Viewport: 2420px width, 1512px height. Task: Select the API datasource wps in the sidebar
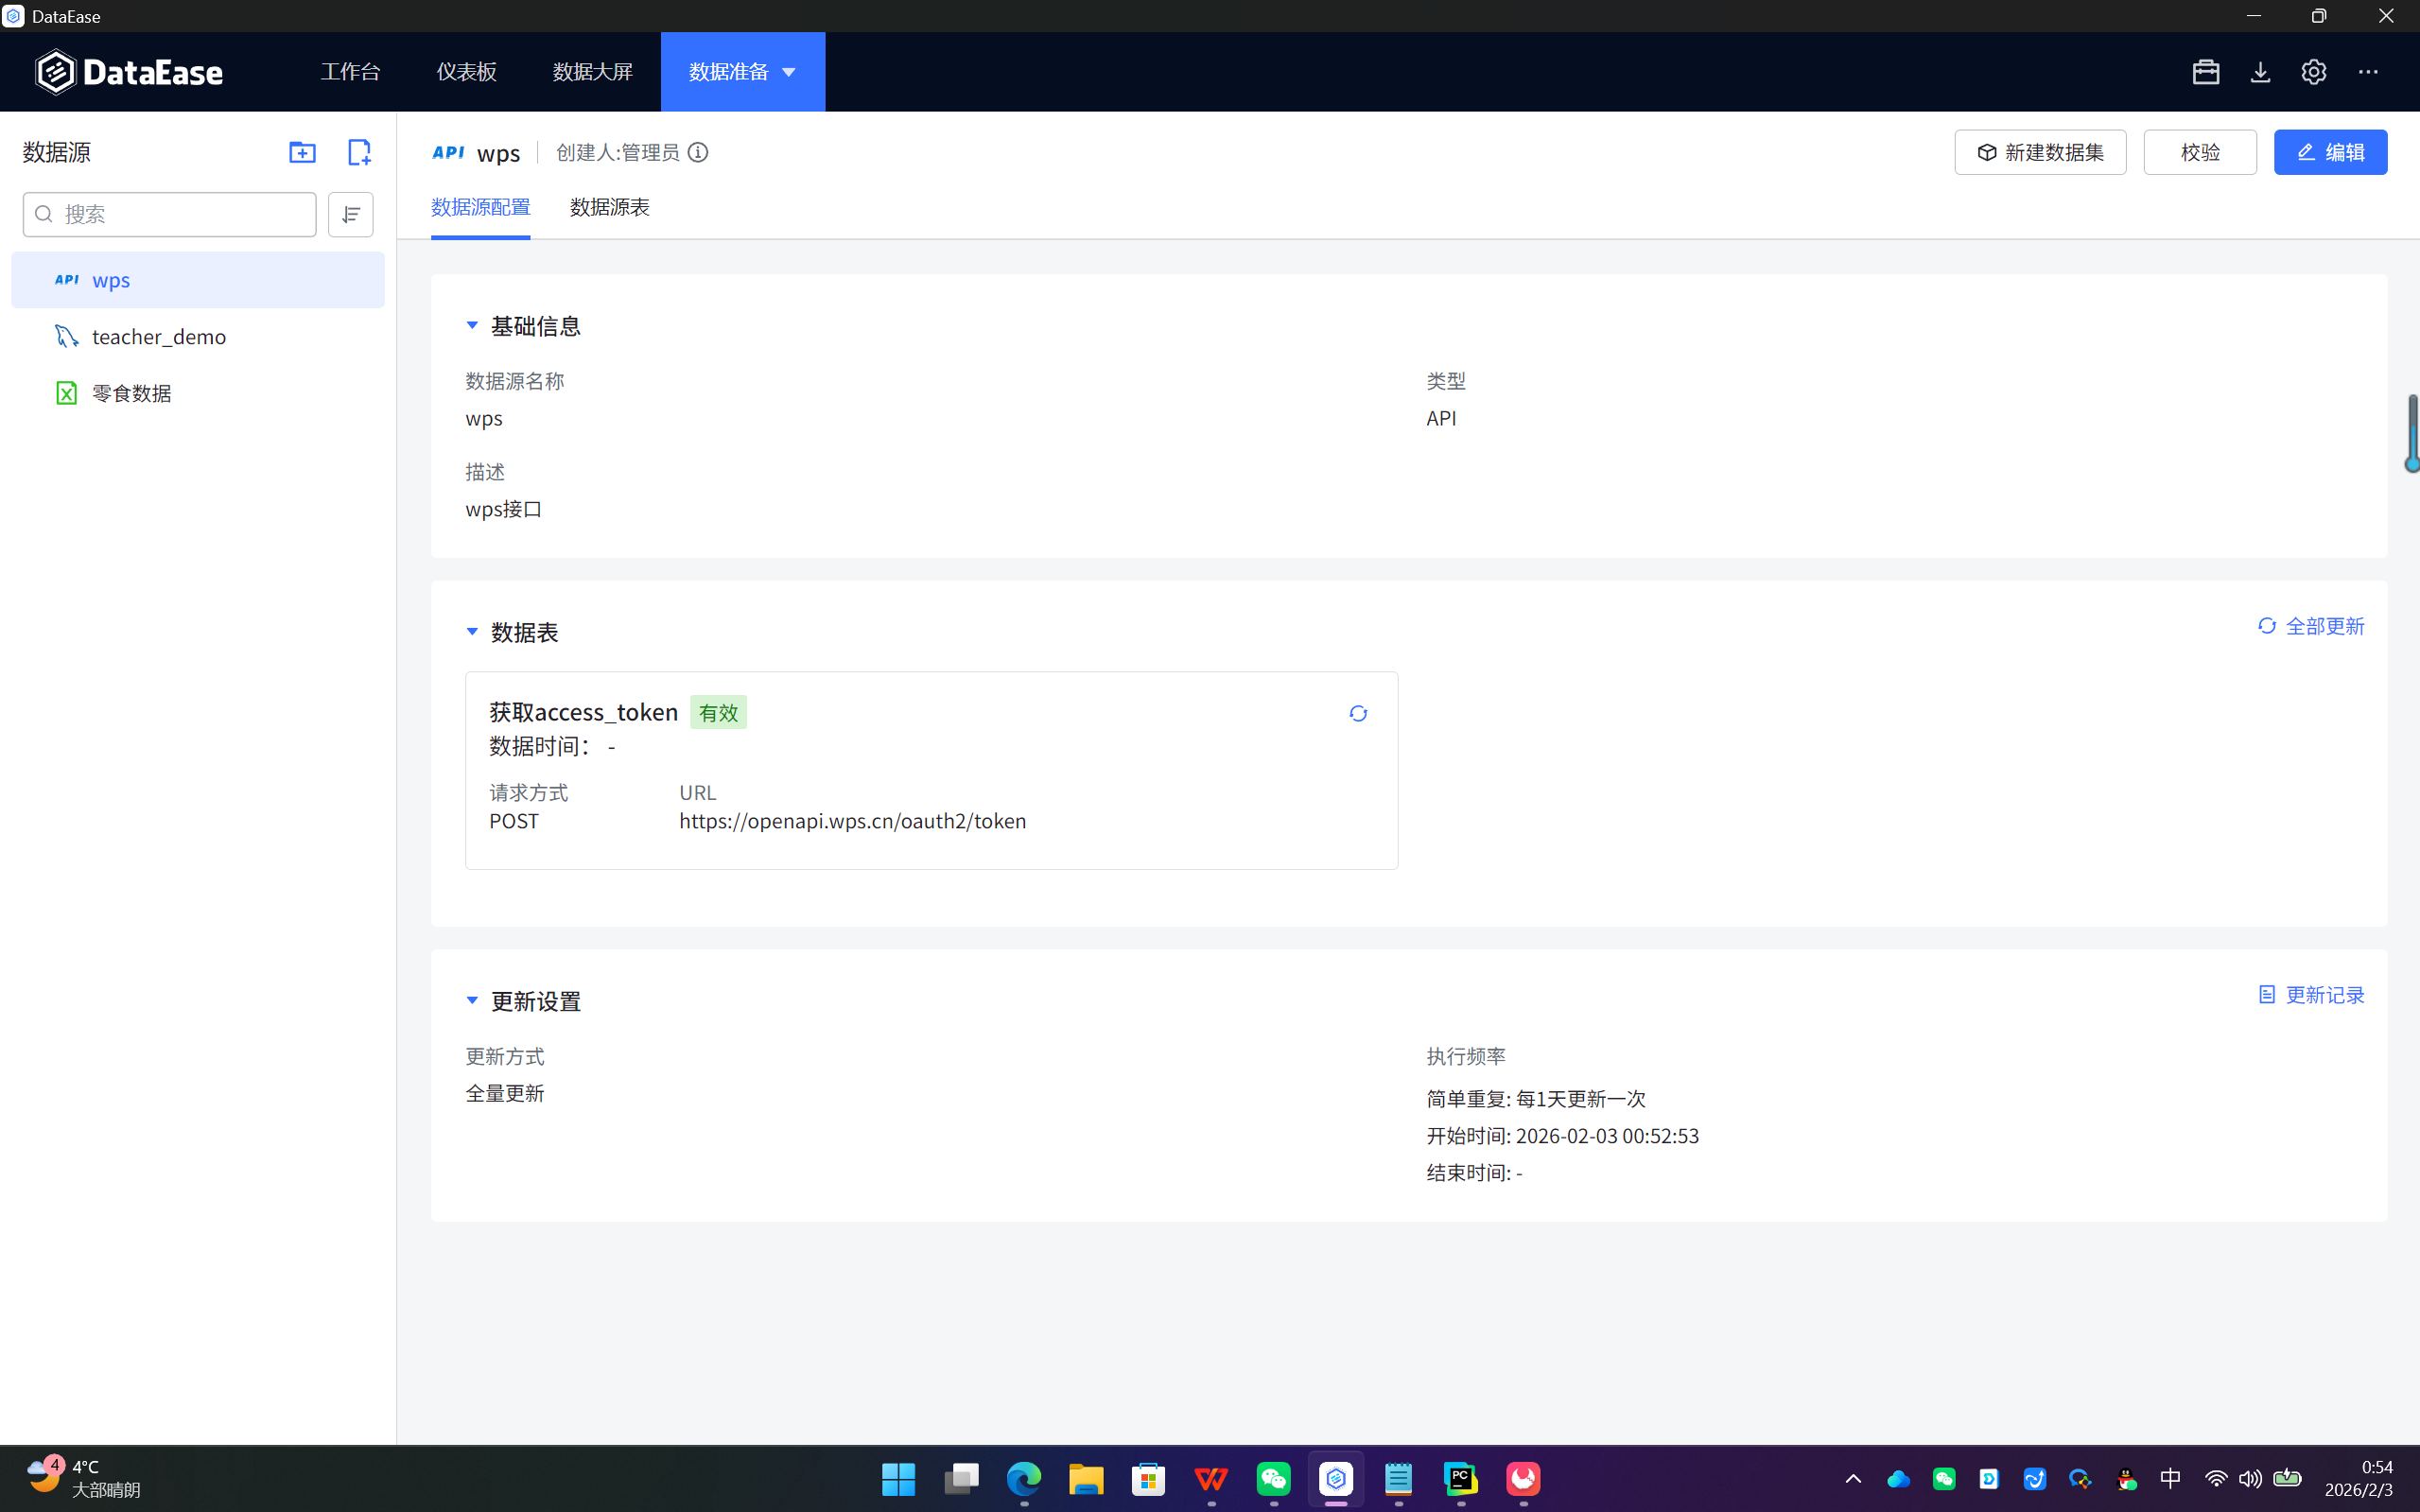tap(111, 280)
